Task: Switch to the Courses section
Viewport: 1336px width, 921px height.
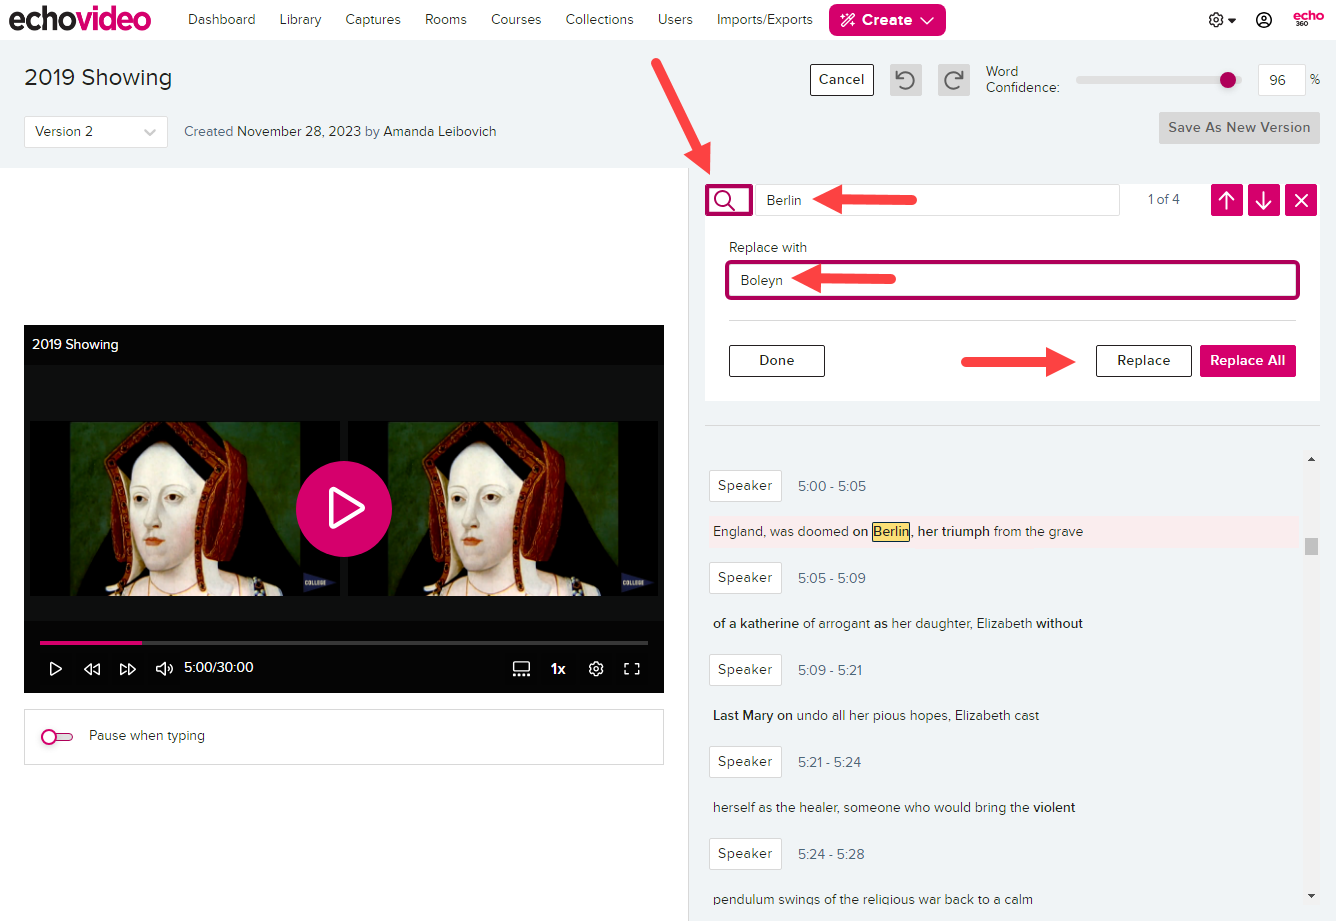Action: point(515,19)
